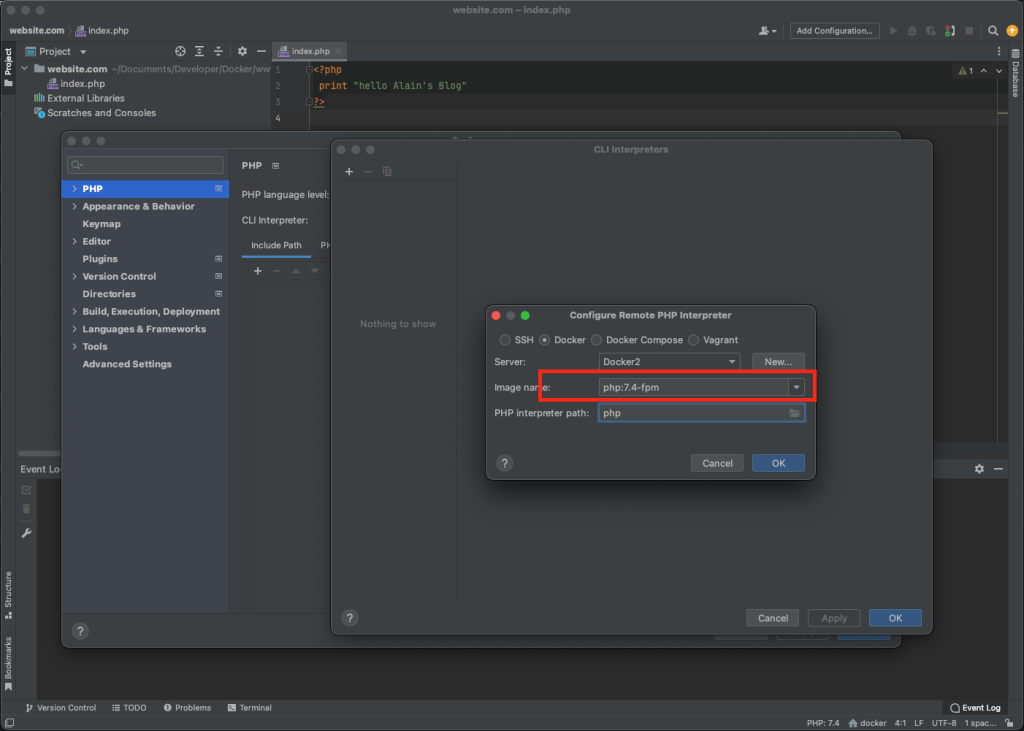This screenshot has width=1024, height=731.
Task: Switch to the Include Path tab
Action: click(x=276, y=246)
